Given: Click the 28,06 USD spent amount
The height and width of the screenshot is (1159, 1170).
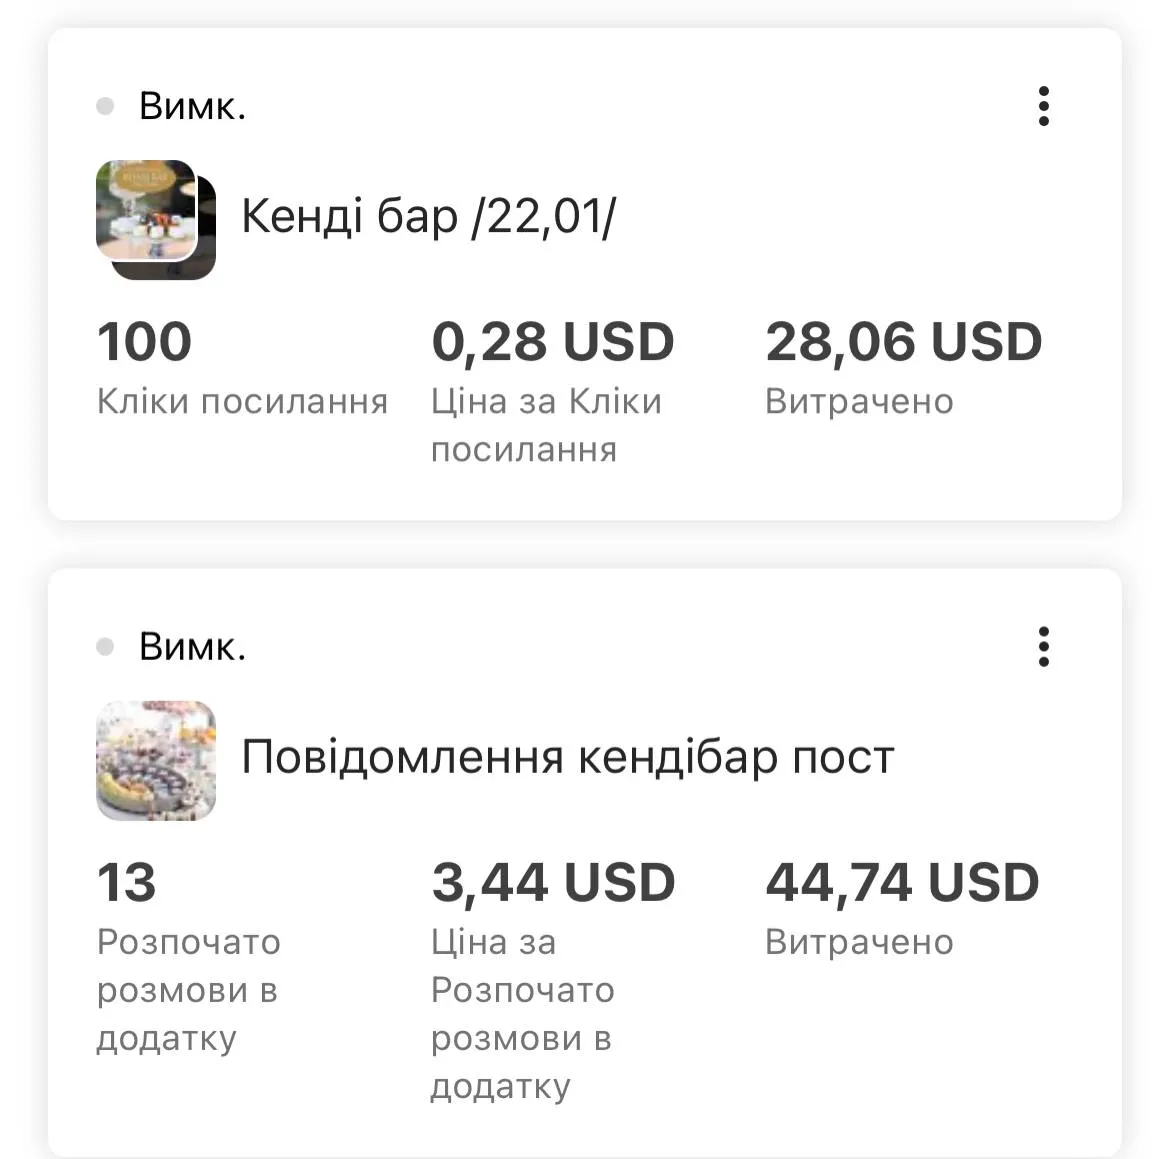Looking at the screenshot, I should (x=902, y=341).
